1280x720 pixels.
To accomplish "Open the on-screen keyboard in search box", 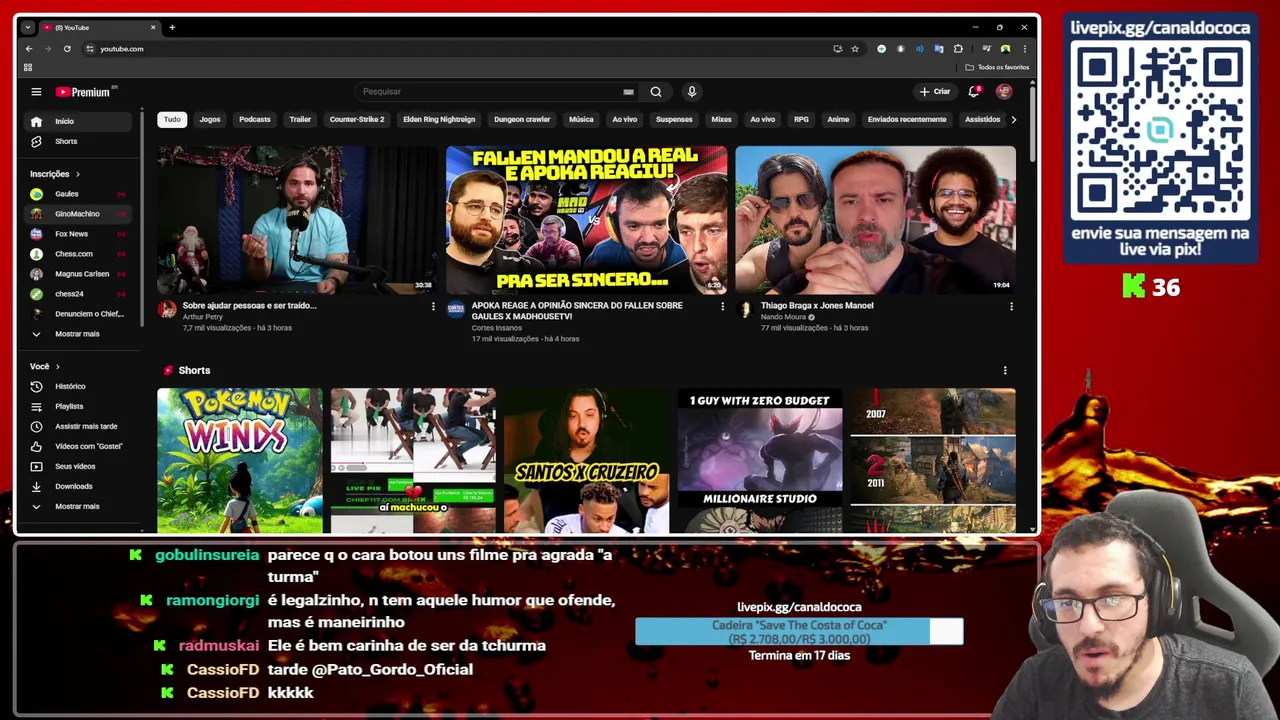I will [628, 92].
